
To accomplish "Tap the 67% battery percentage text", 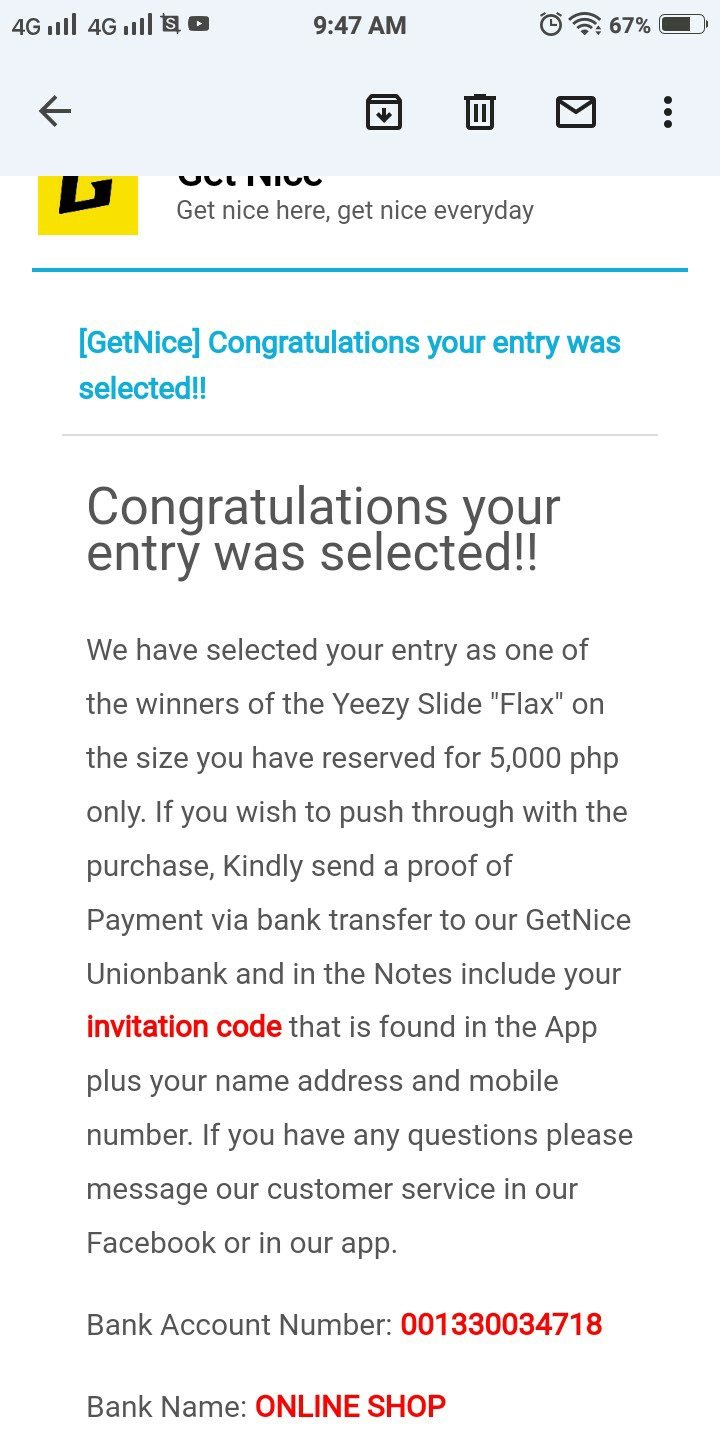I will pyautogui.click(x=630, y=25).
